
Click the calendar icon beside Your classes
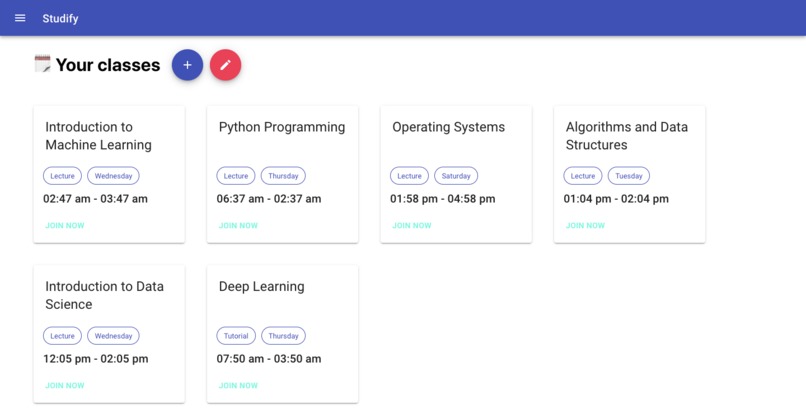[x=43, y=64]
